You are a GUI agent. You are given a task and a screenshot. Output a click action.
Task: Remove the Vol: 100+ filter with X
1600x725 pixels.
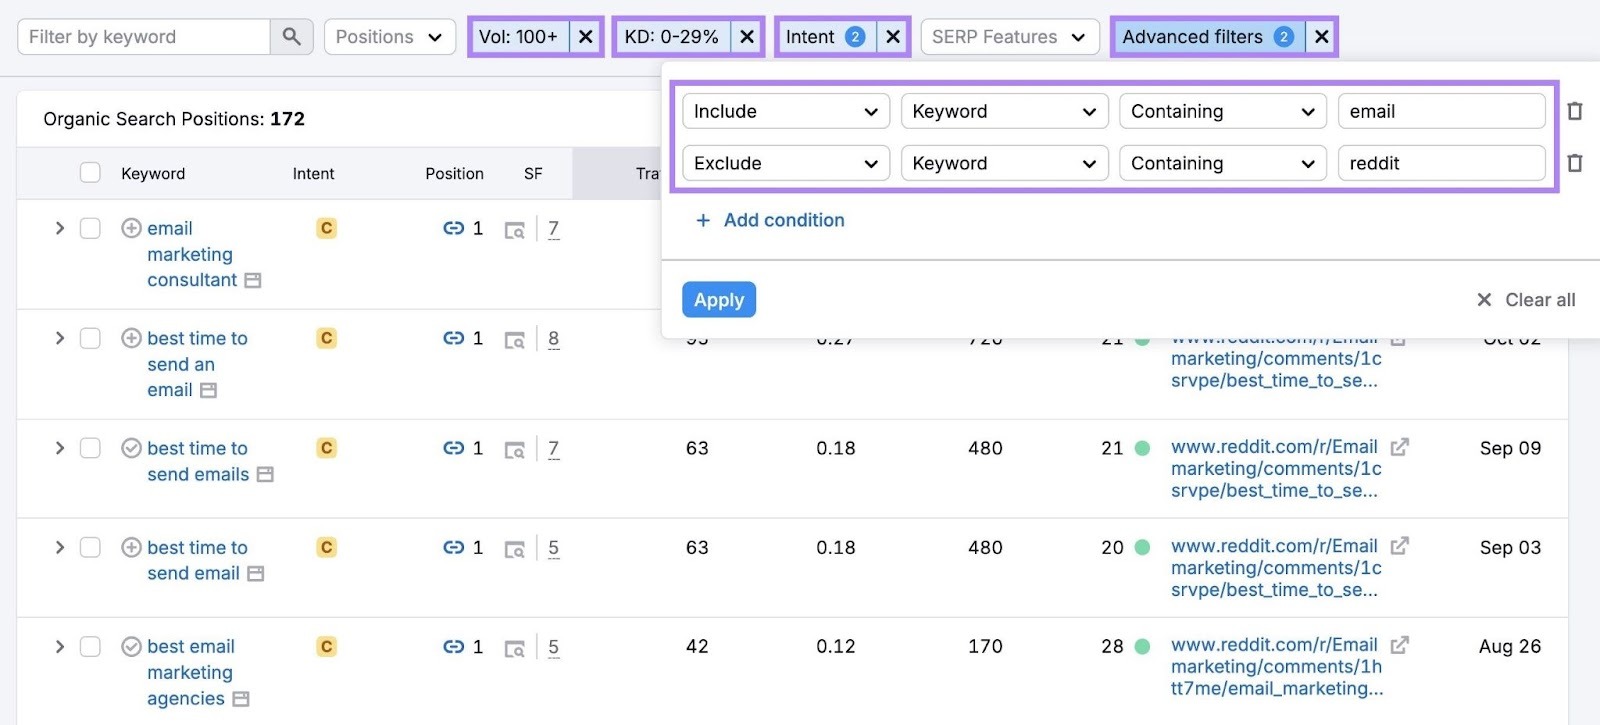586,37
